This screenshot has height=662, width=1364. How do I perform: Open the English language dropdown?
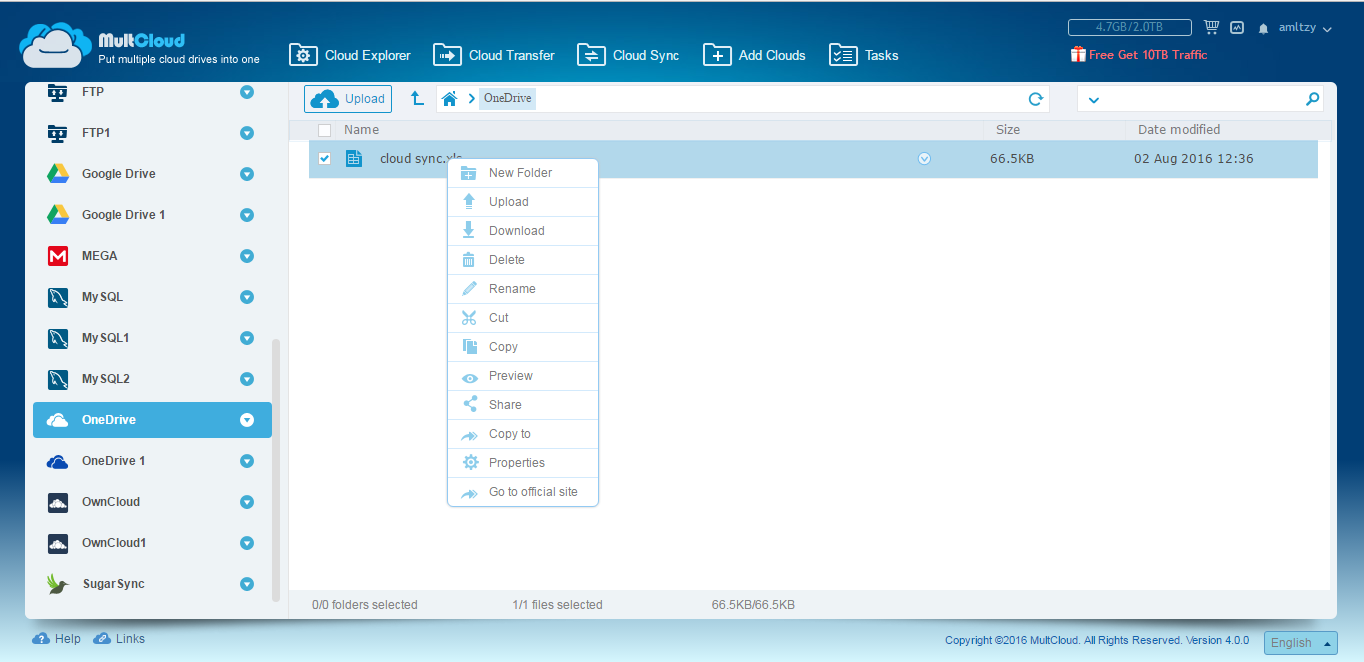[x=1301, y=642]
